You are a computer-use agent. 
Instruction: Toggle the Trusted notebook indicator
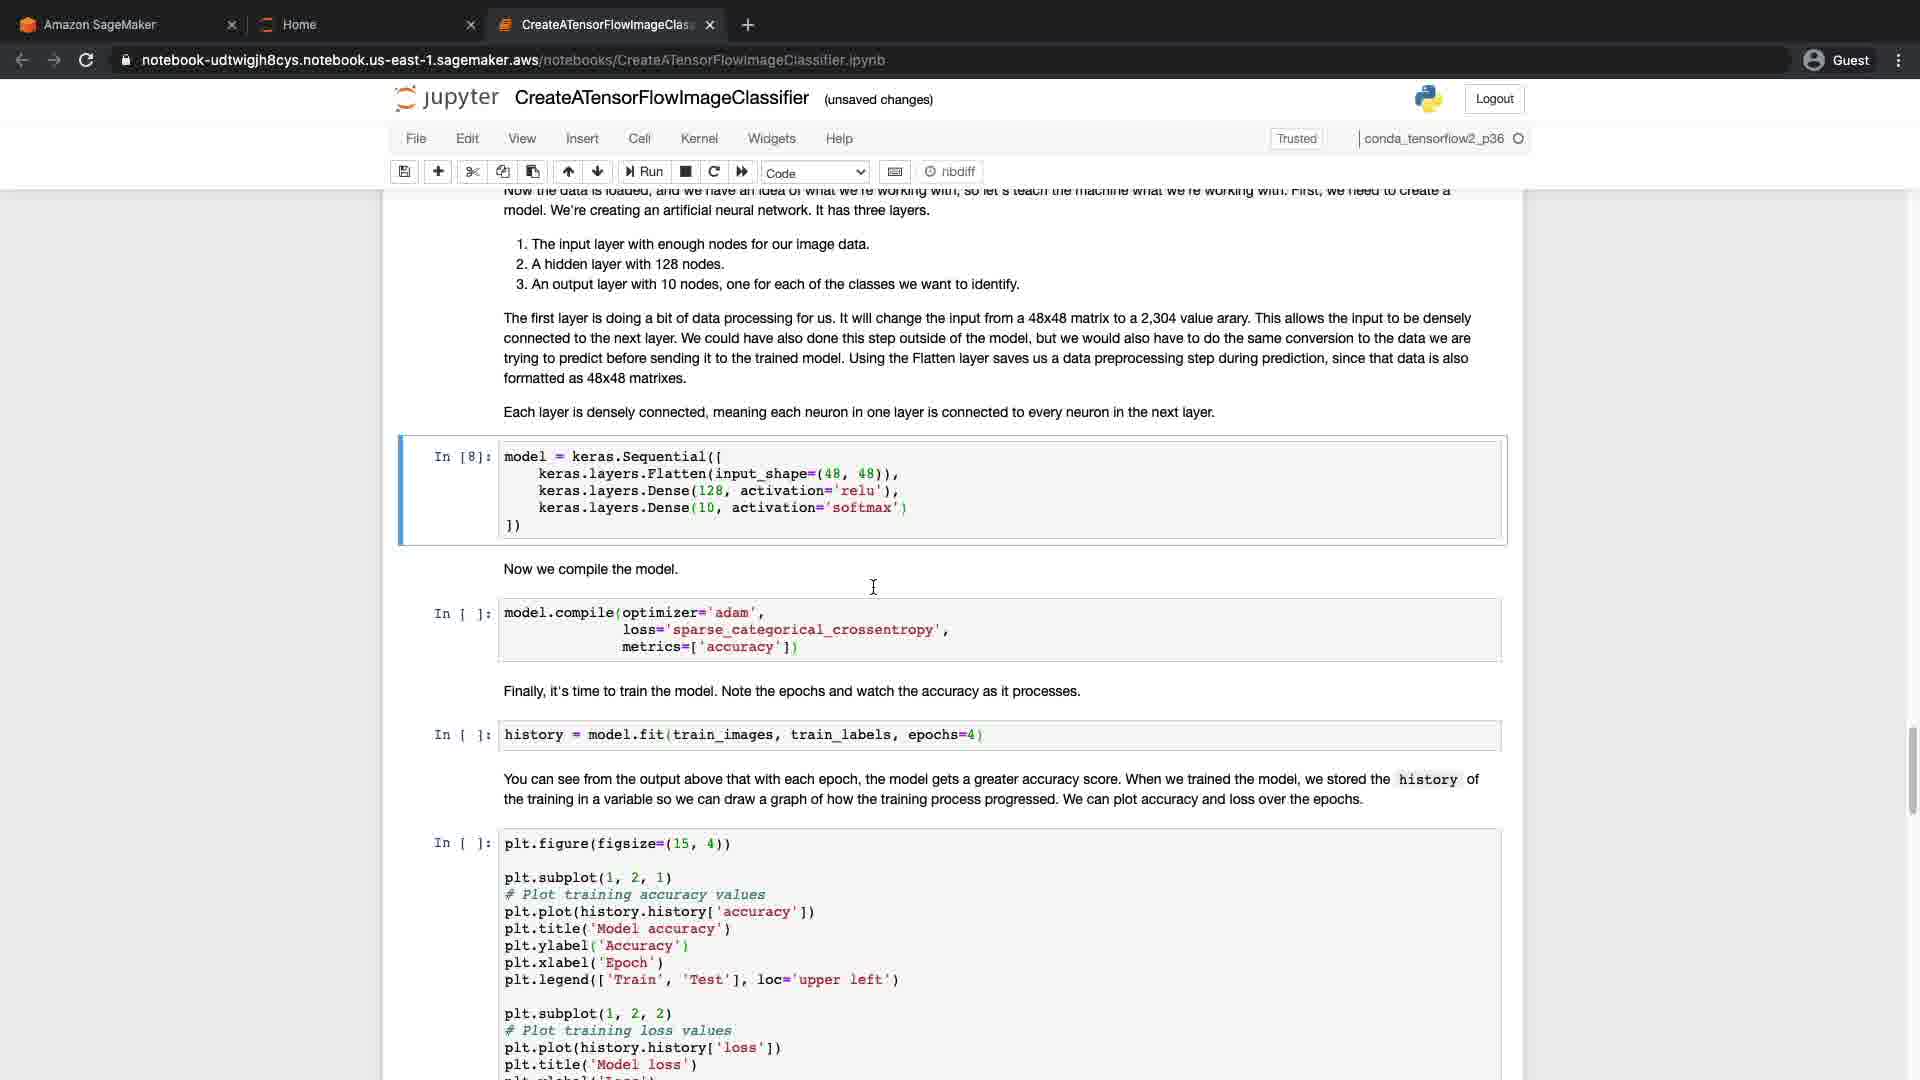click(x=1296, y=139)
